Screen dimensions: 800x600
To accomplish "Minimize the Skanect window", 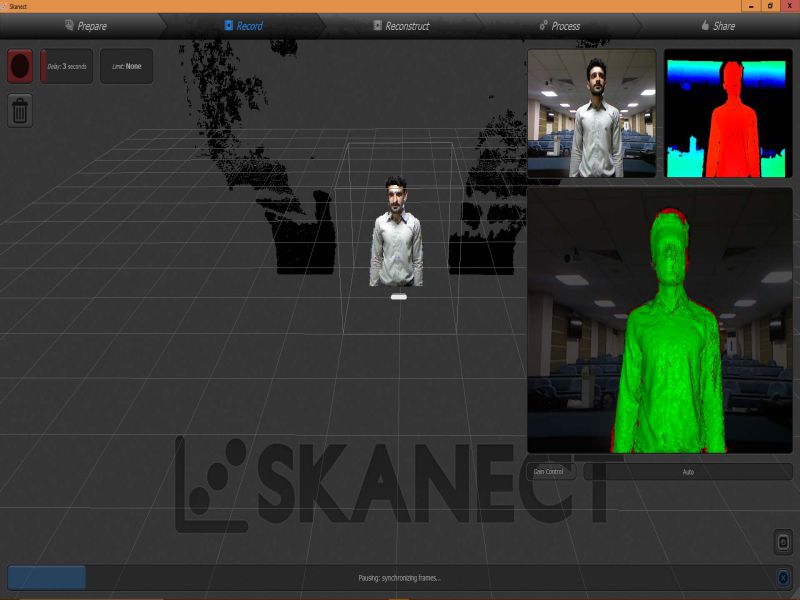I will (751, 6).
